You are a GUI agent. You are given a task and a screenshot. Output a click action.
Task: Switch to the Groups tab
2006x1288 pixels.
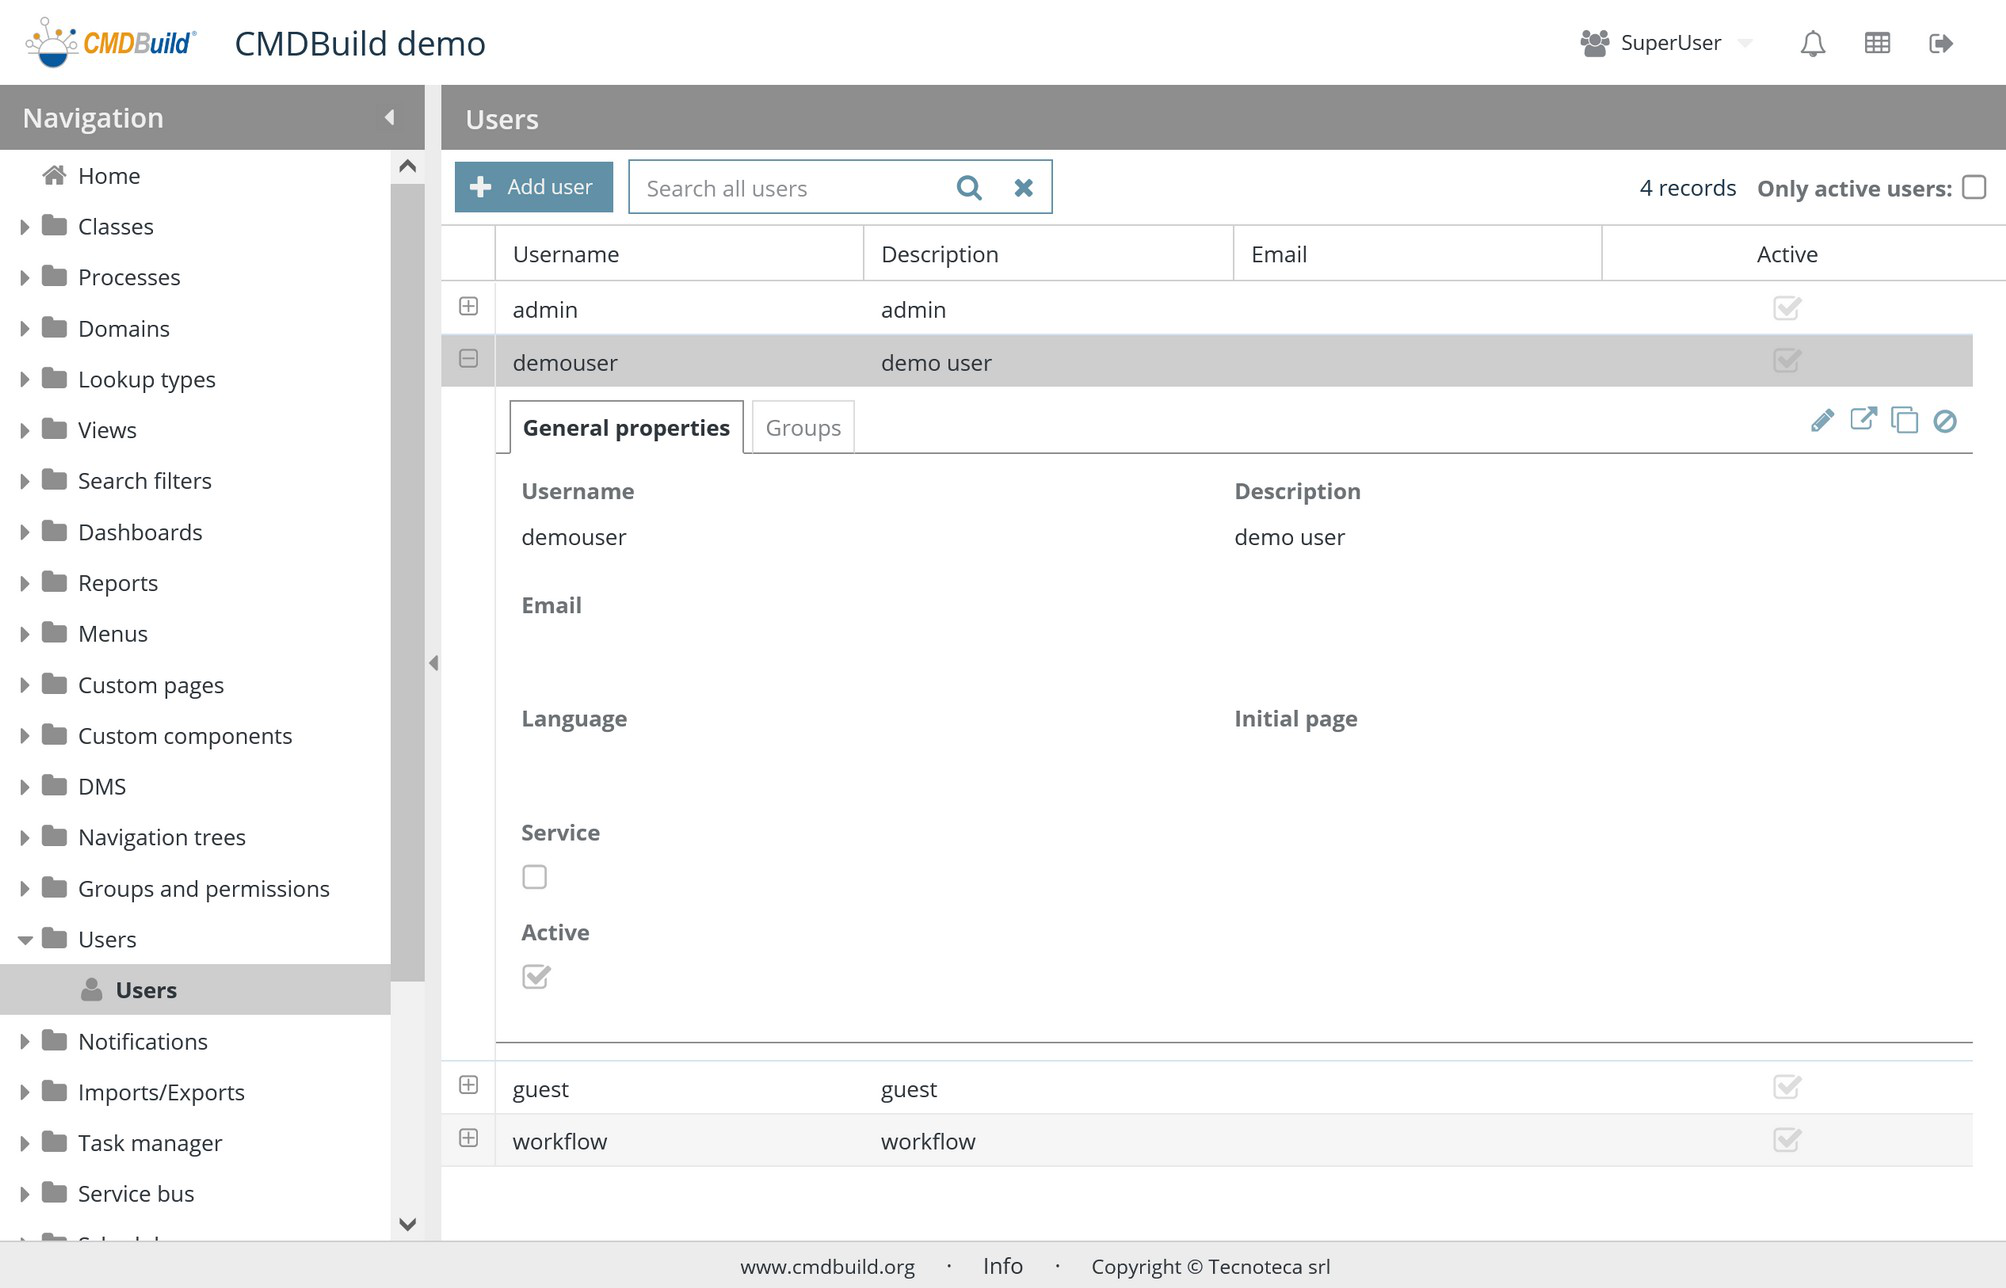click(803, 428)
